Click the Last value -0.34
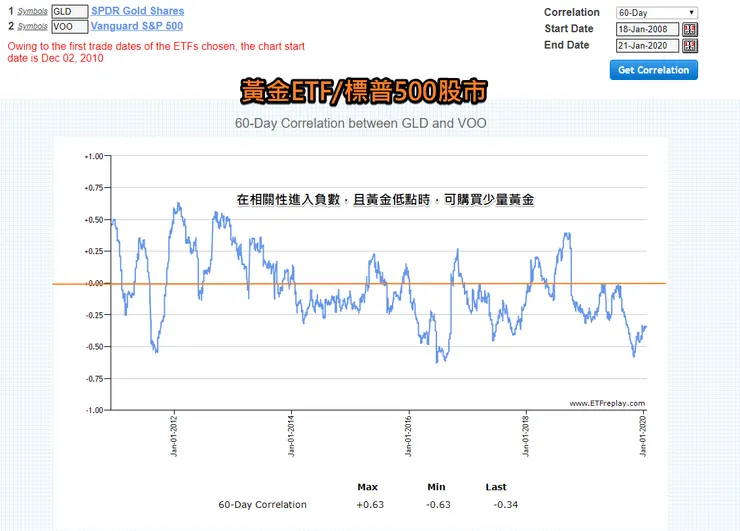 tap(505, 505)
